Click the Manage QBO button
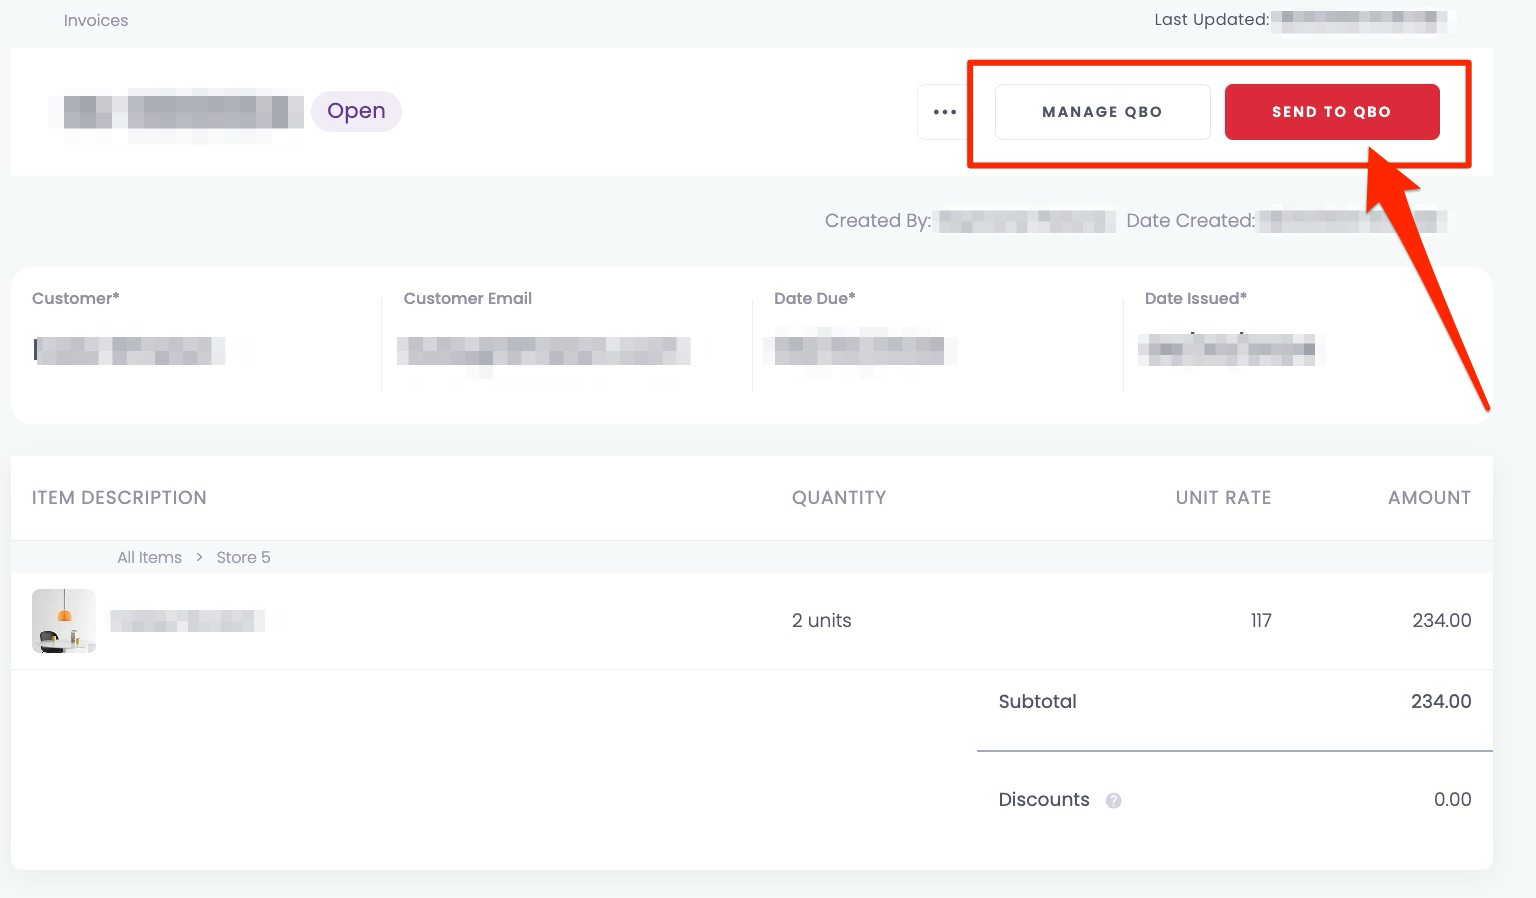The height and width of the screenshot is (898, 1536). coord(1102,112)
